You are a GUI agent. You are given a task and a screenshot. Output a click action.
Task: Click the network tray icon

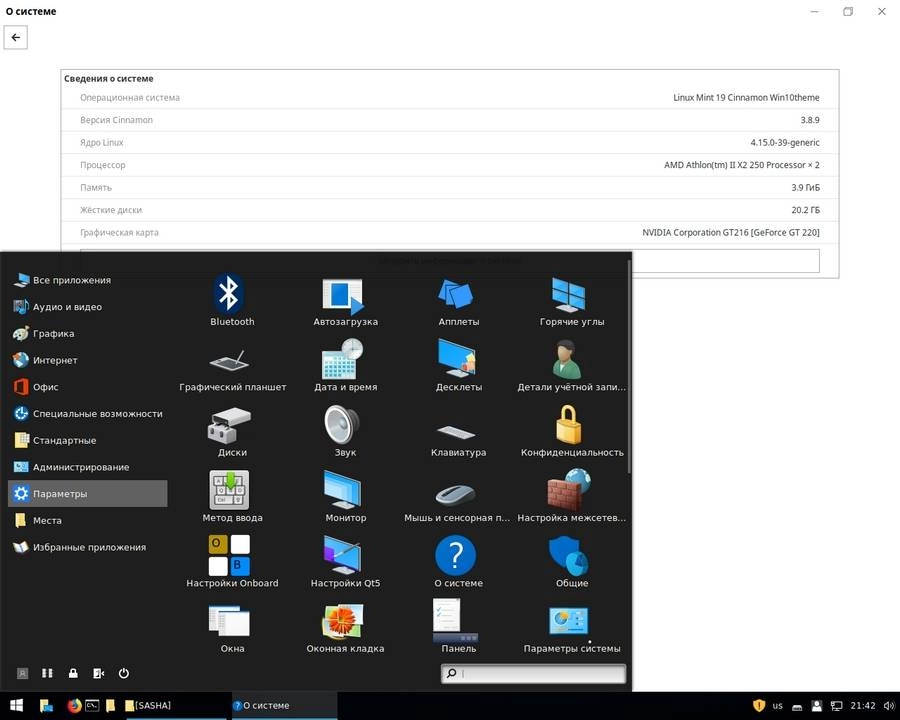click(x=837, y=706)
